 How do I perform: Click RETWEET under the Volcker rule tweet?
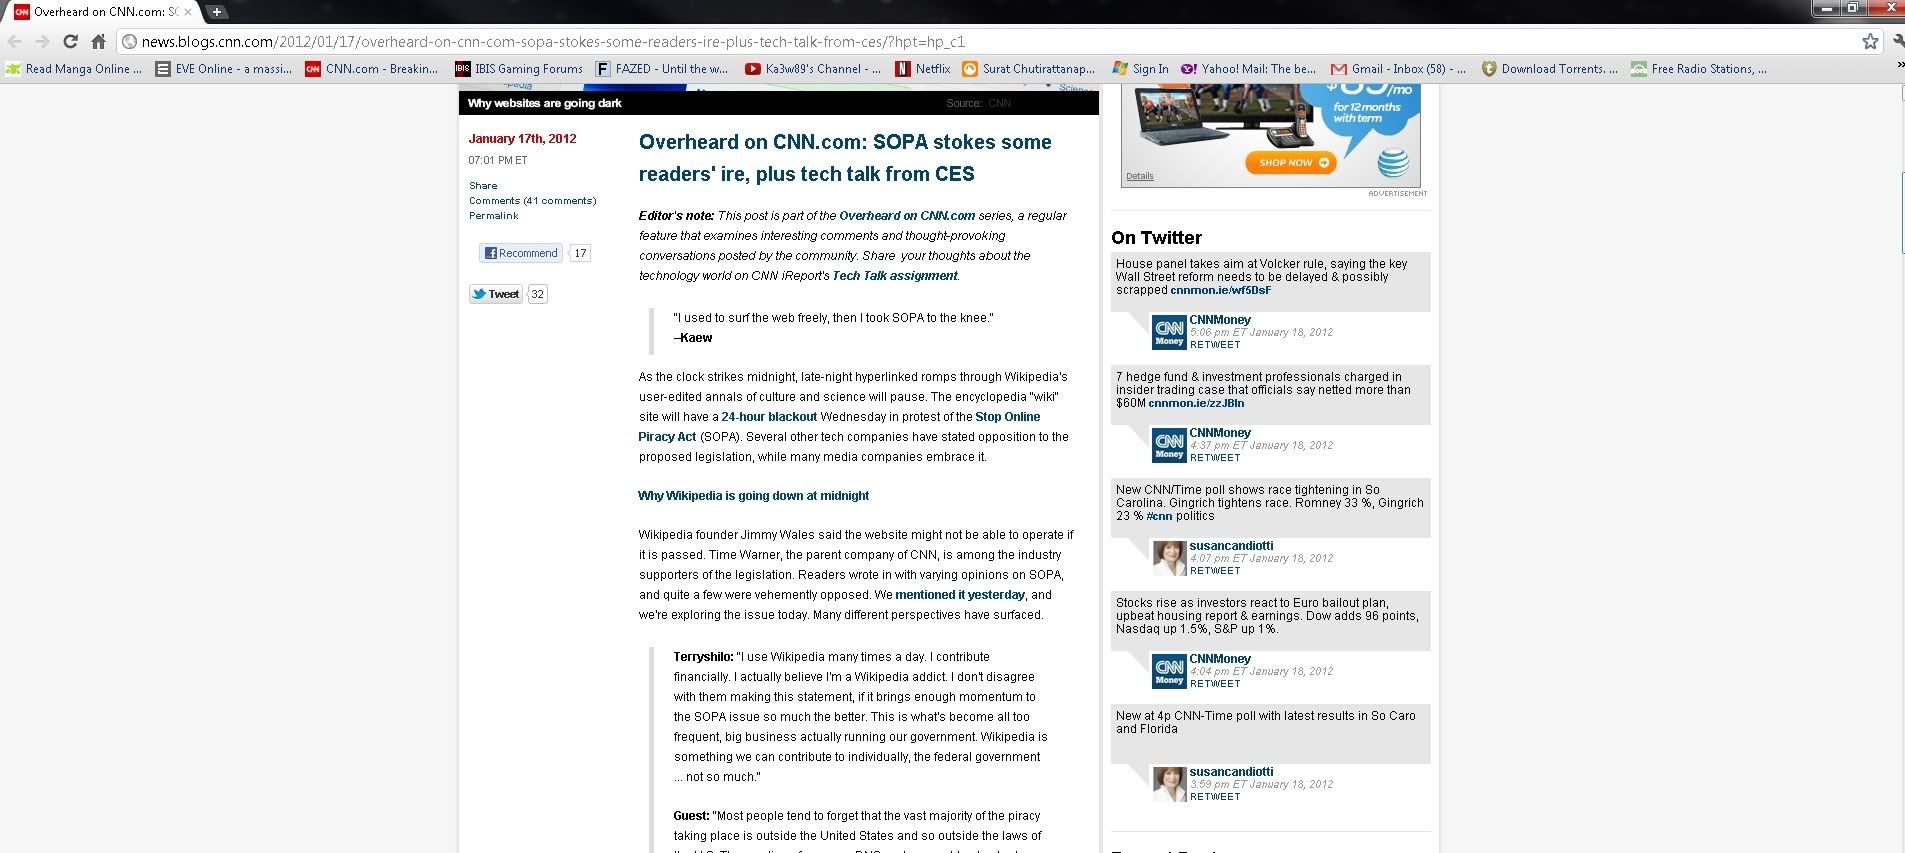(x=1214, y=345)
